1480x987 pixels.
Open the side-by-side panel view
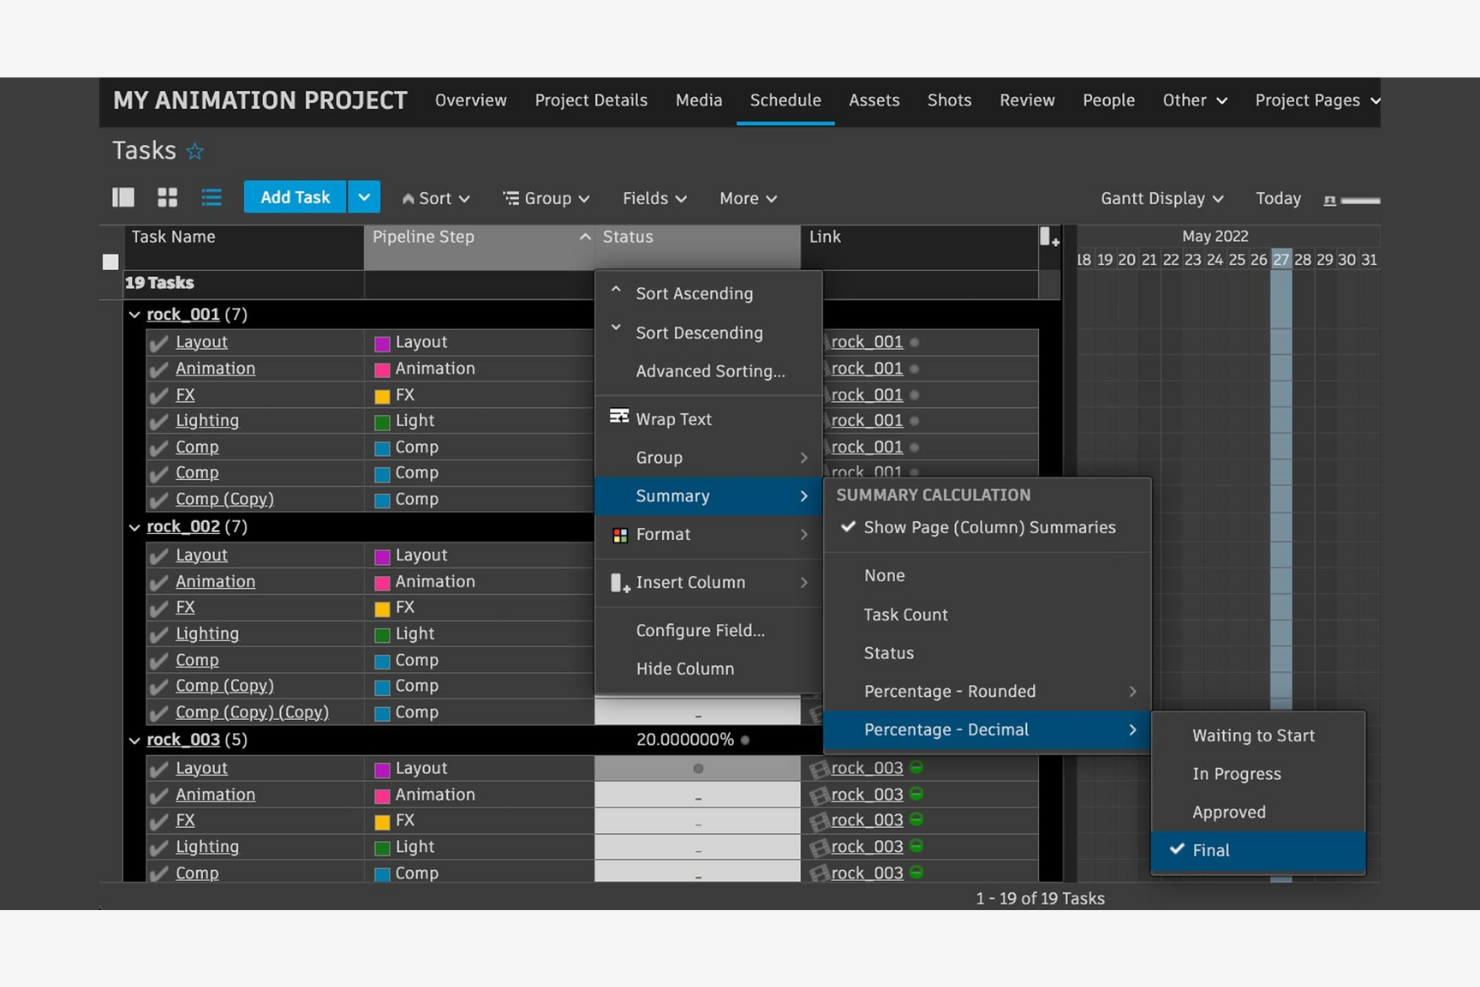pyautogui.click(x=122, y=197)
